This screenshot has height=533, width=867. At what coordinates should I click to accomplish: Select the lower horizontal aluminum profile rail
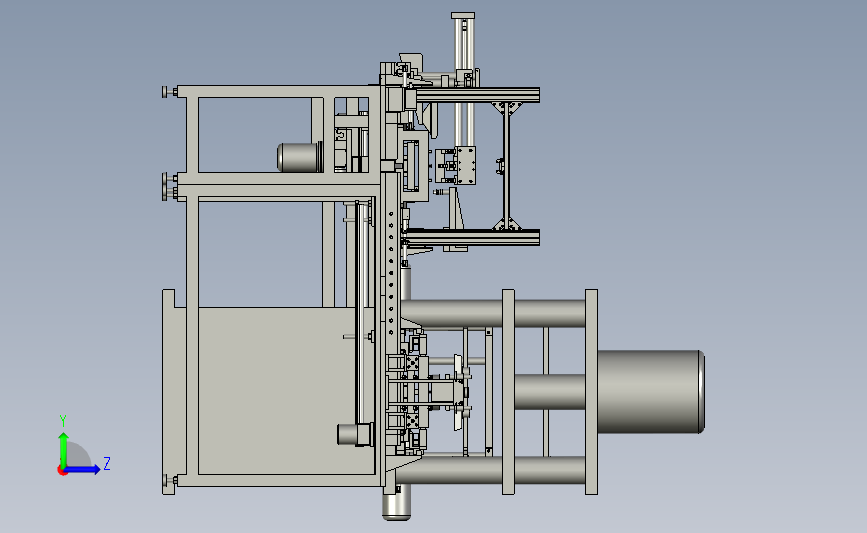(x=473, y=238)
